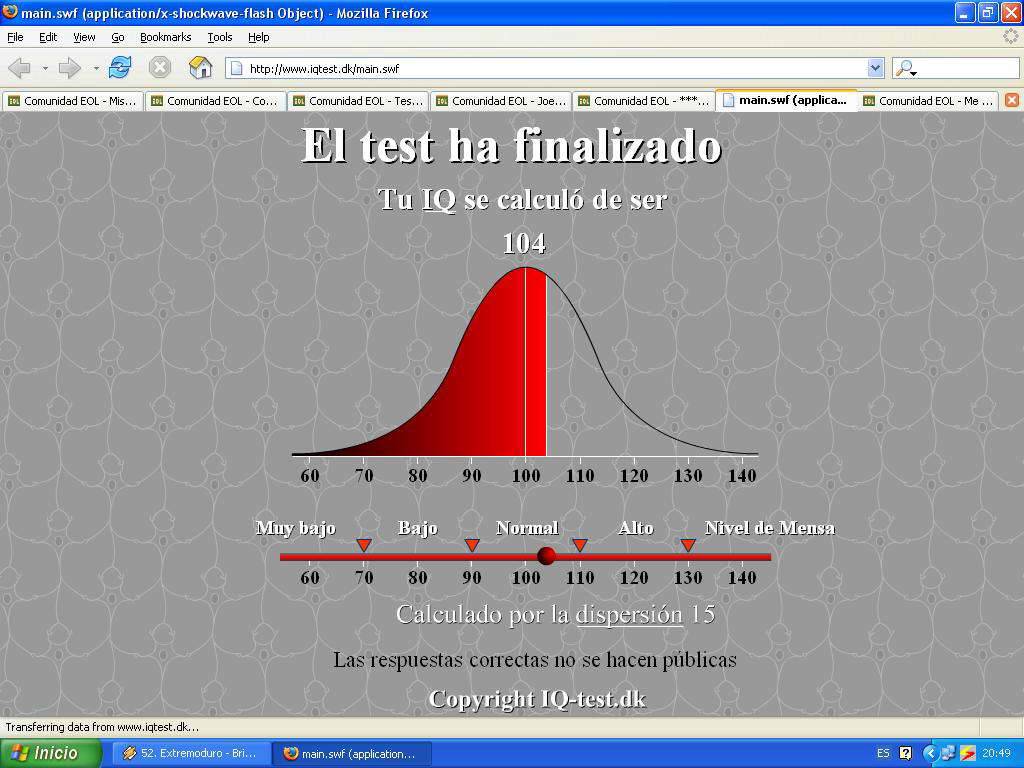Open the Back button history dropdown arrow
The height and width of the screenshot is (768, 1024).
[45, 68]
